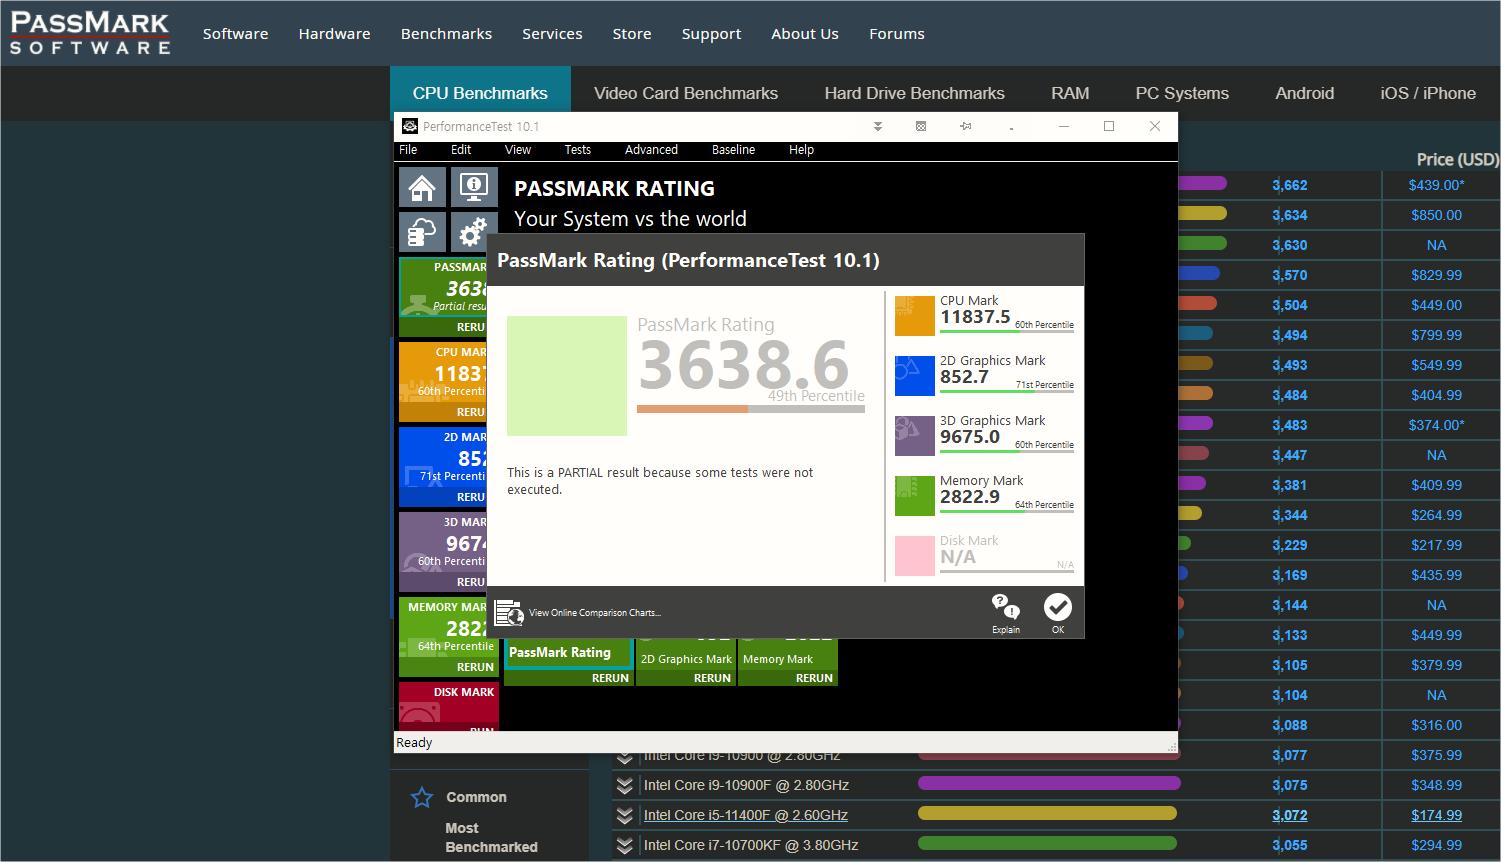Click the Price (USD) column header
The height and width of the screenshot is (862, 1501).
pyautogui.click(x=1457, y=159)
